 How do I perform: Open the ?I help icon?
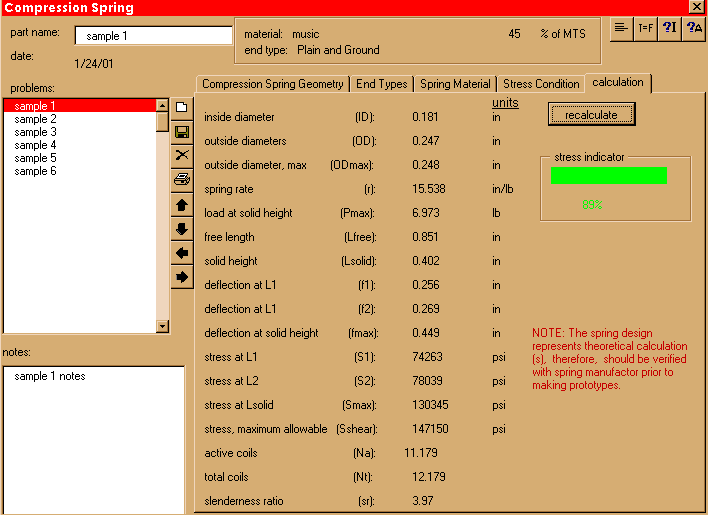tap(670, 29)
